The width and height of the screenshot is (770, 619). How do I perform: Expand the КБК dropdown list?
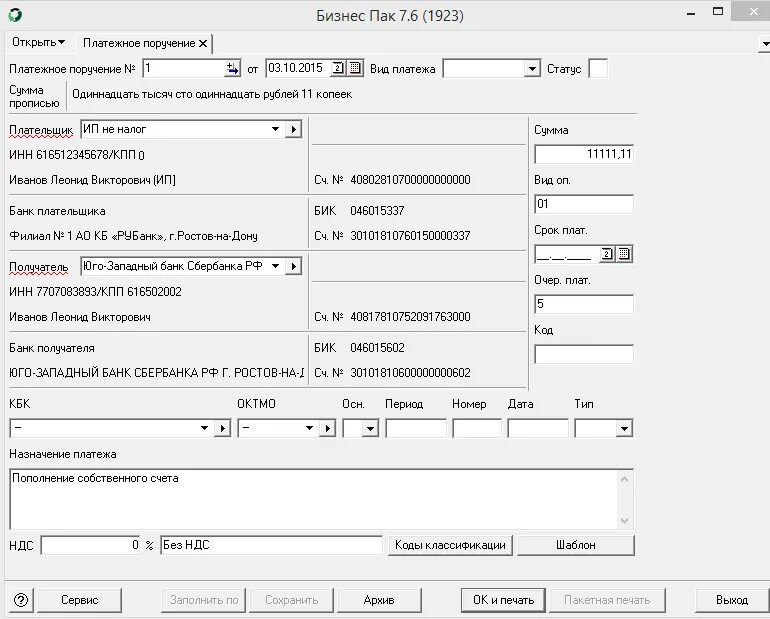coord(204,428)
